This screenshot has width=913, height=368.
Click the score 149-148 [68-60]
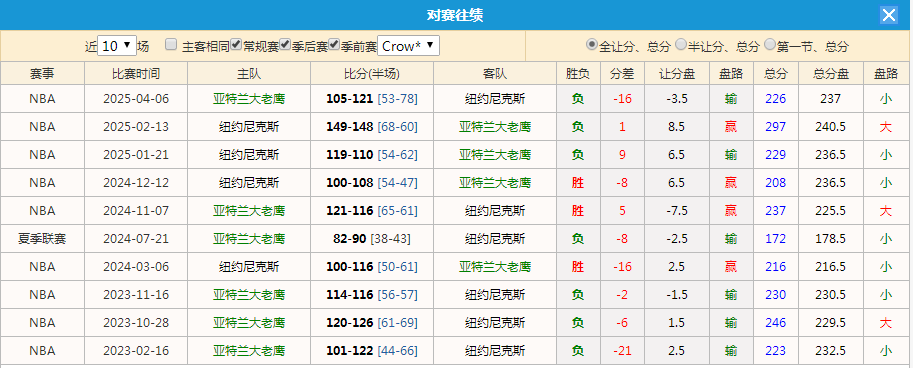[x=371, y=127]
